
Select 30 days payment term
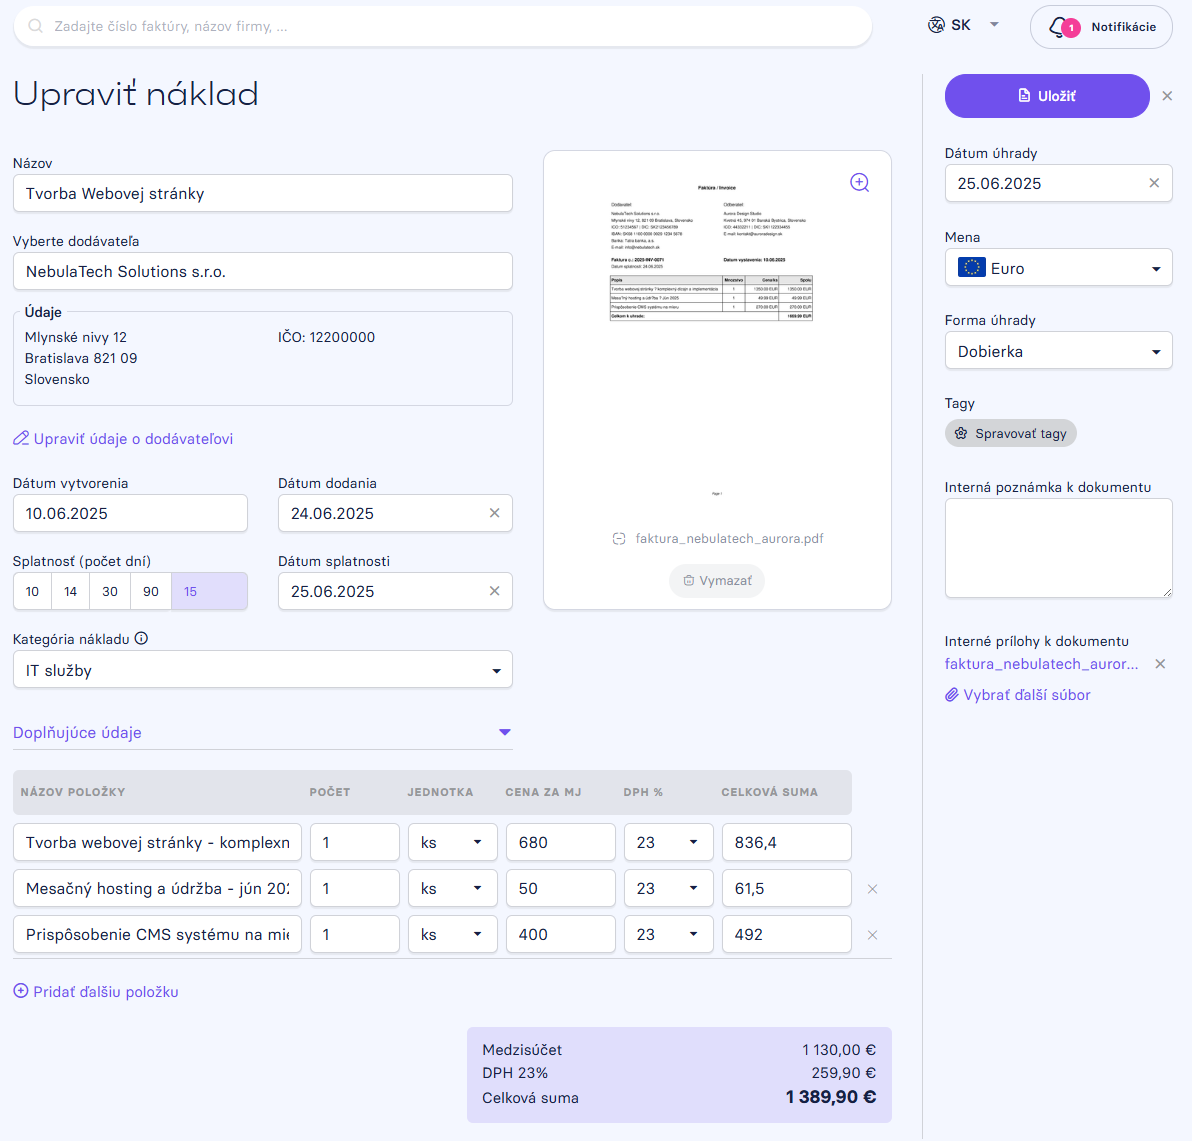tap(110, 591)
